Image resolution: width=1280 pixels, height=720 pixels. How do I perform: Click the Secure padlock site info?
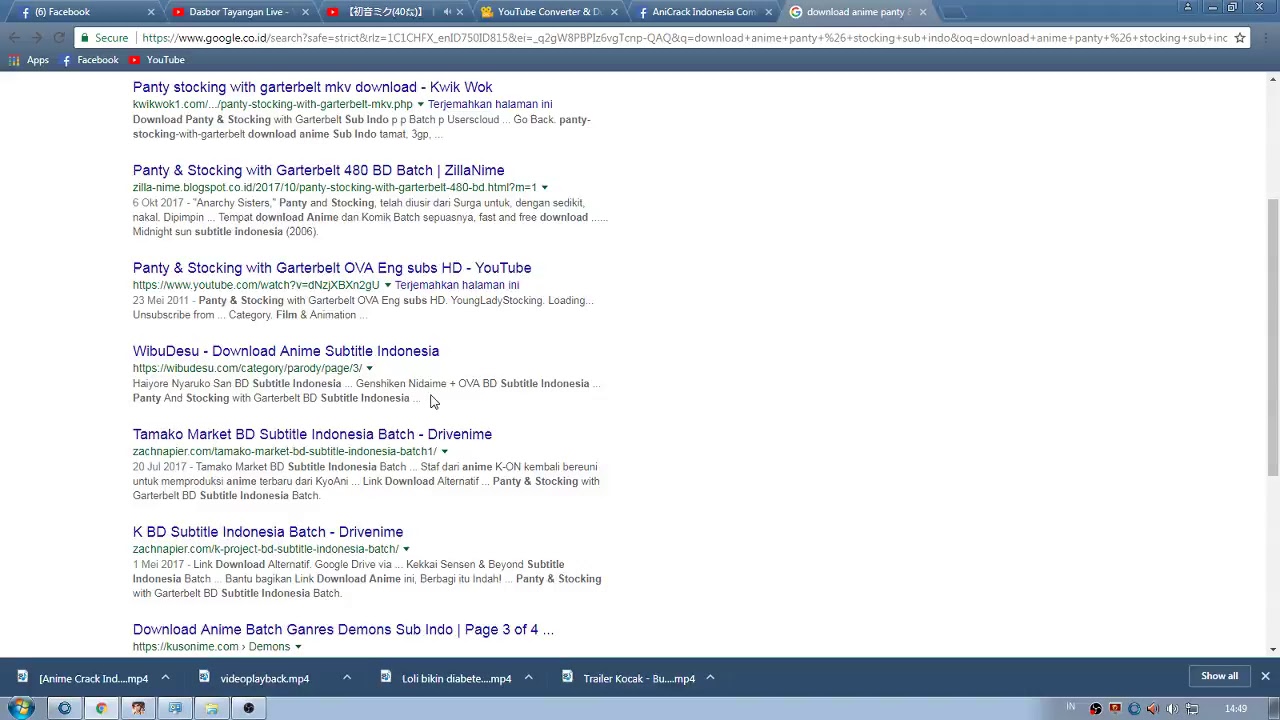click(x=105, y=38)
